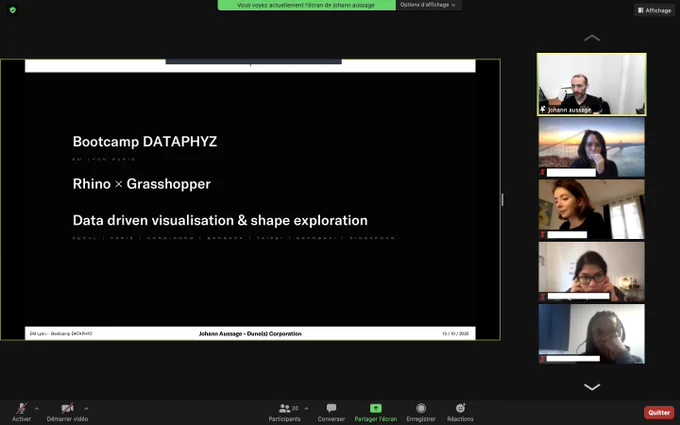
Task: Click the slide footer date 13 / 10 / 2020
Action: pyautogui.click(x=455, y=333)
